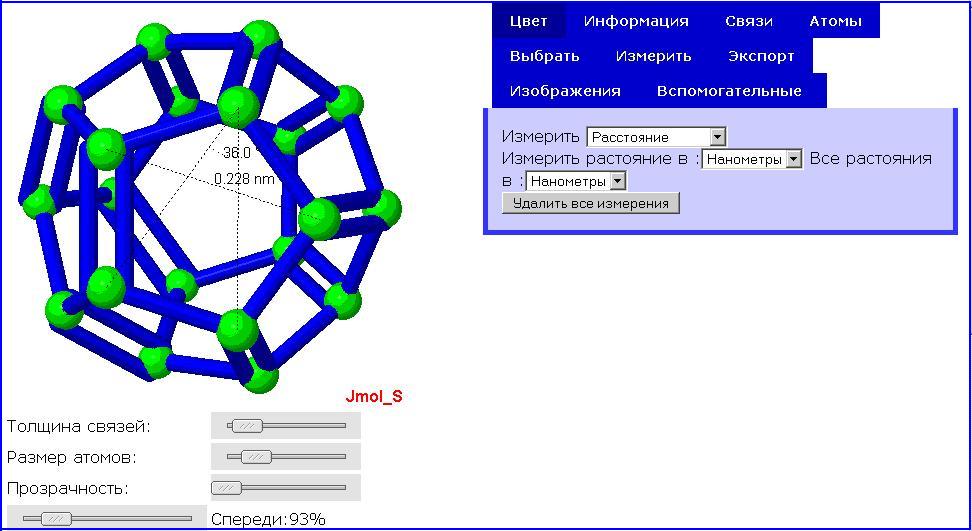Open the Экспорт tab
The width and height of the screenshot is (972, 531).
coord(761,56)
